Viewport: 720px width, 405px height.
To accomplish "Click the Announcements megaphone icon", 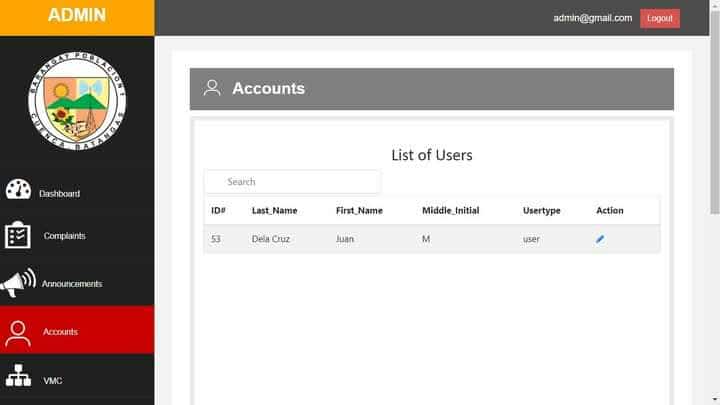I will pos(18,283).
